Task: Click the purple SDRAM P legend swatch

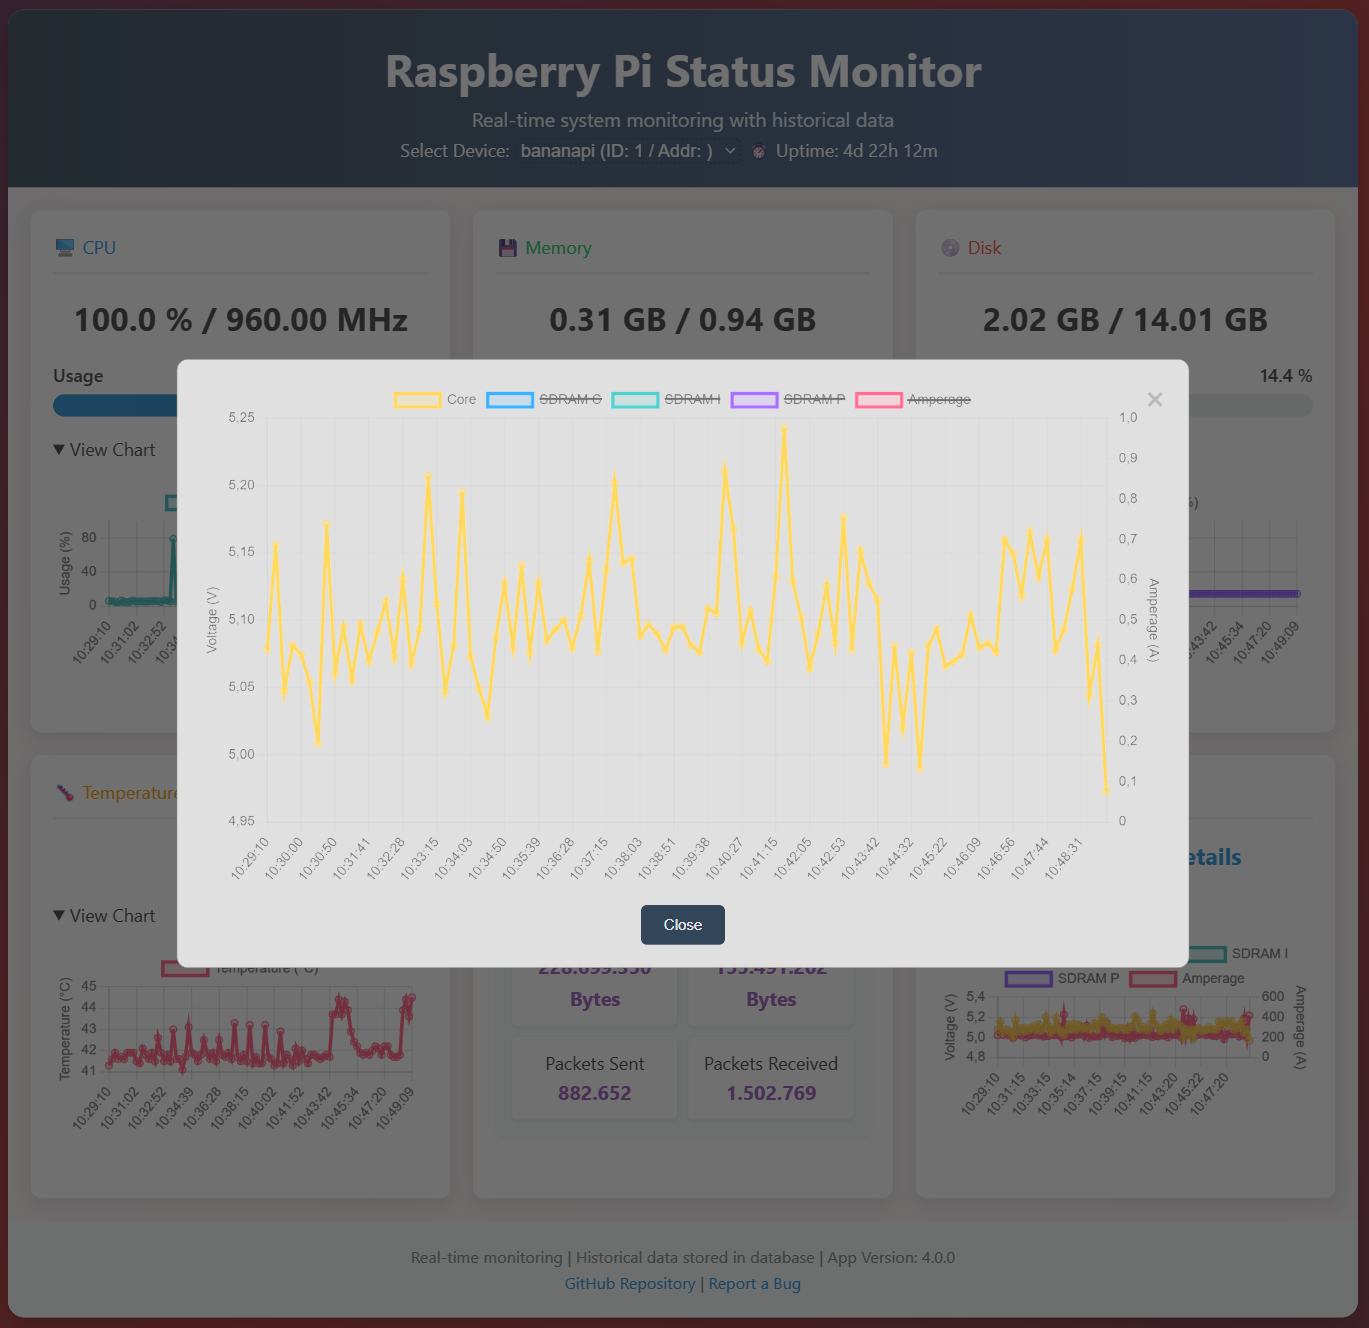Action: tap(755, 399)
